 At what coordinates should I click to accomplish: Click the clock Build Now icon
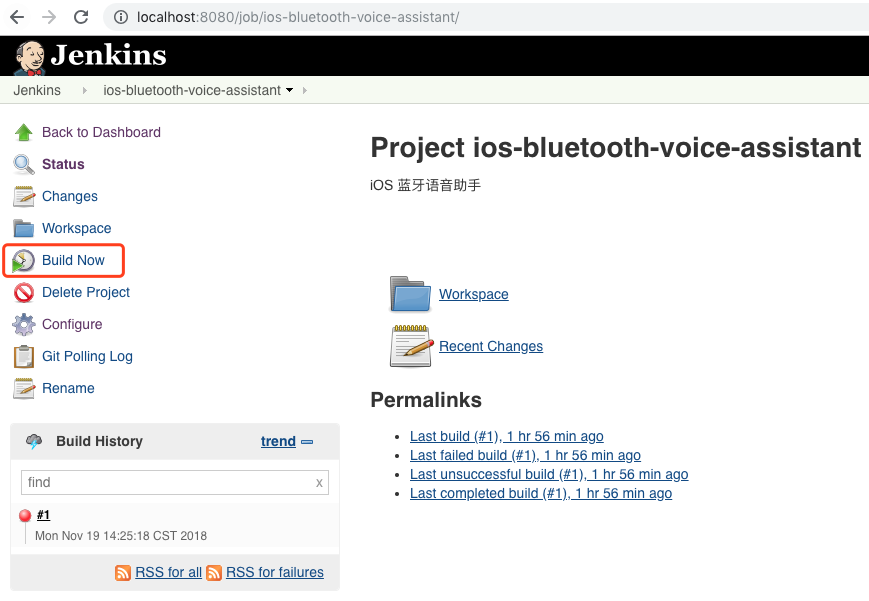point(23,261)
